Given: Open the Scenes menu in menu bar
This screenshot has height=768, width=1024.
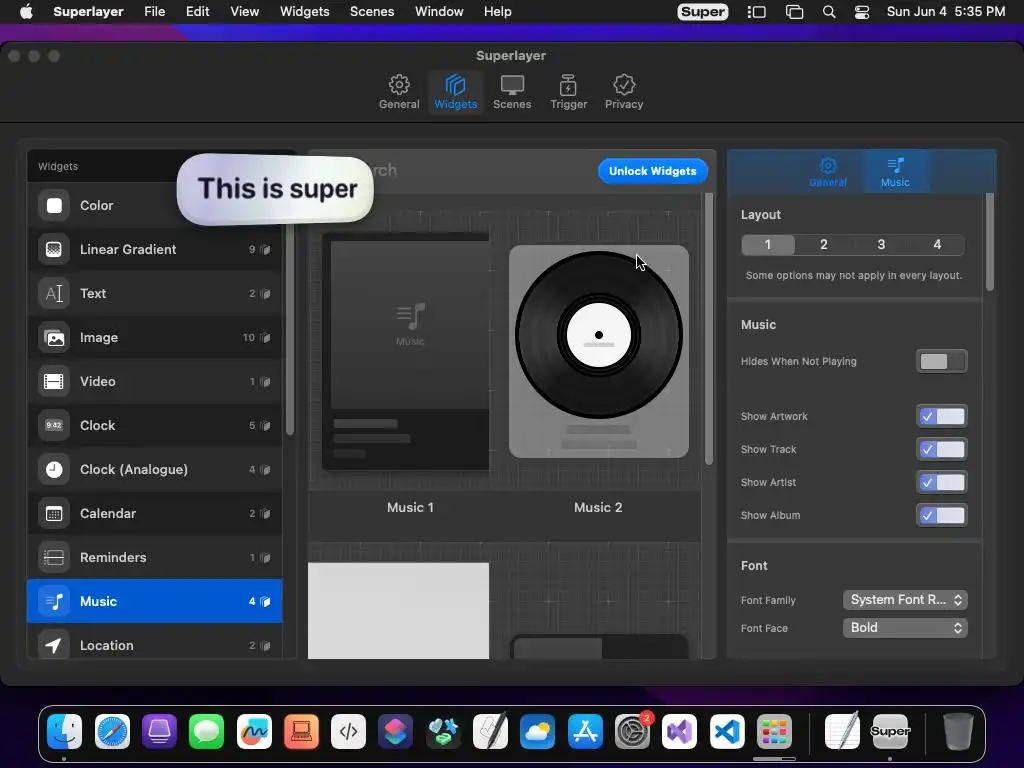Looking at the screenshot, I should pos(372,12).
